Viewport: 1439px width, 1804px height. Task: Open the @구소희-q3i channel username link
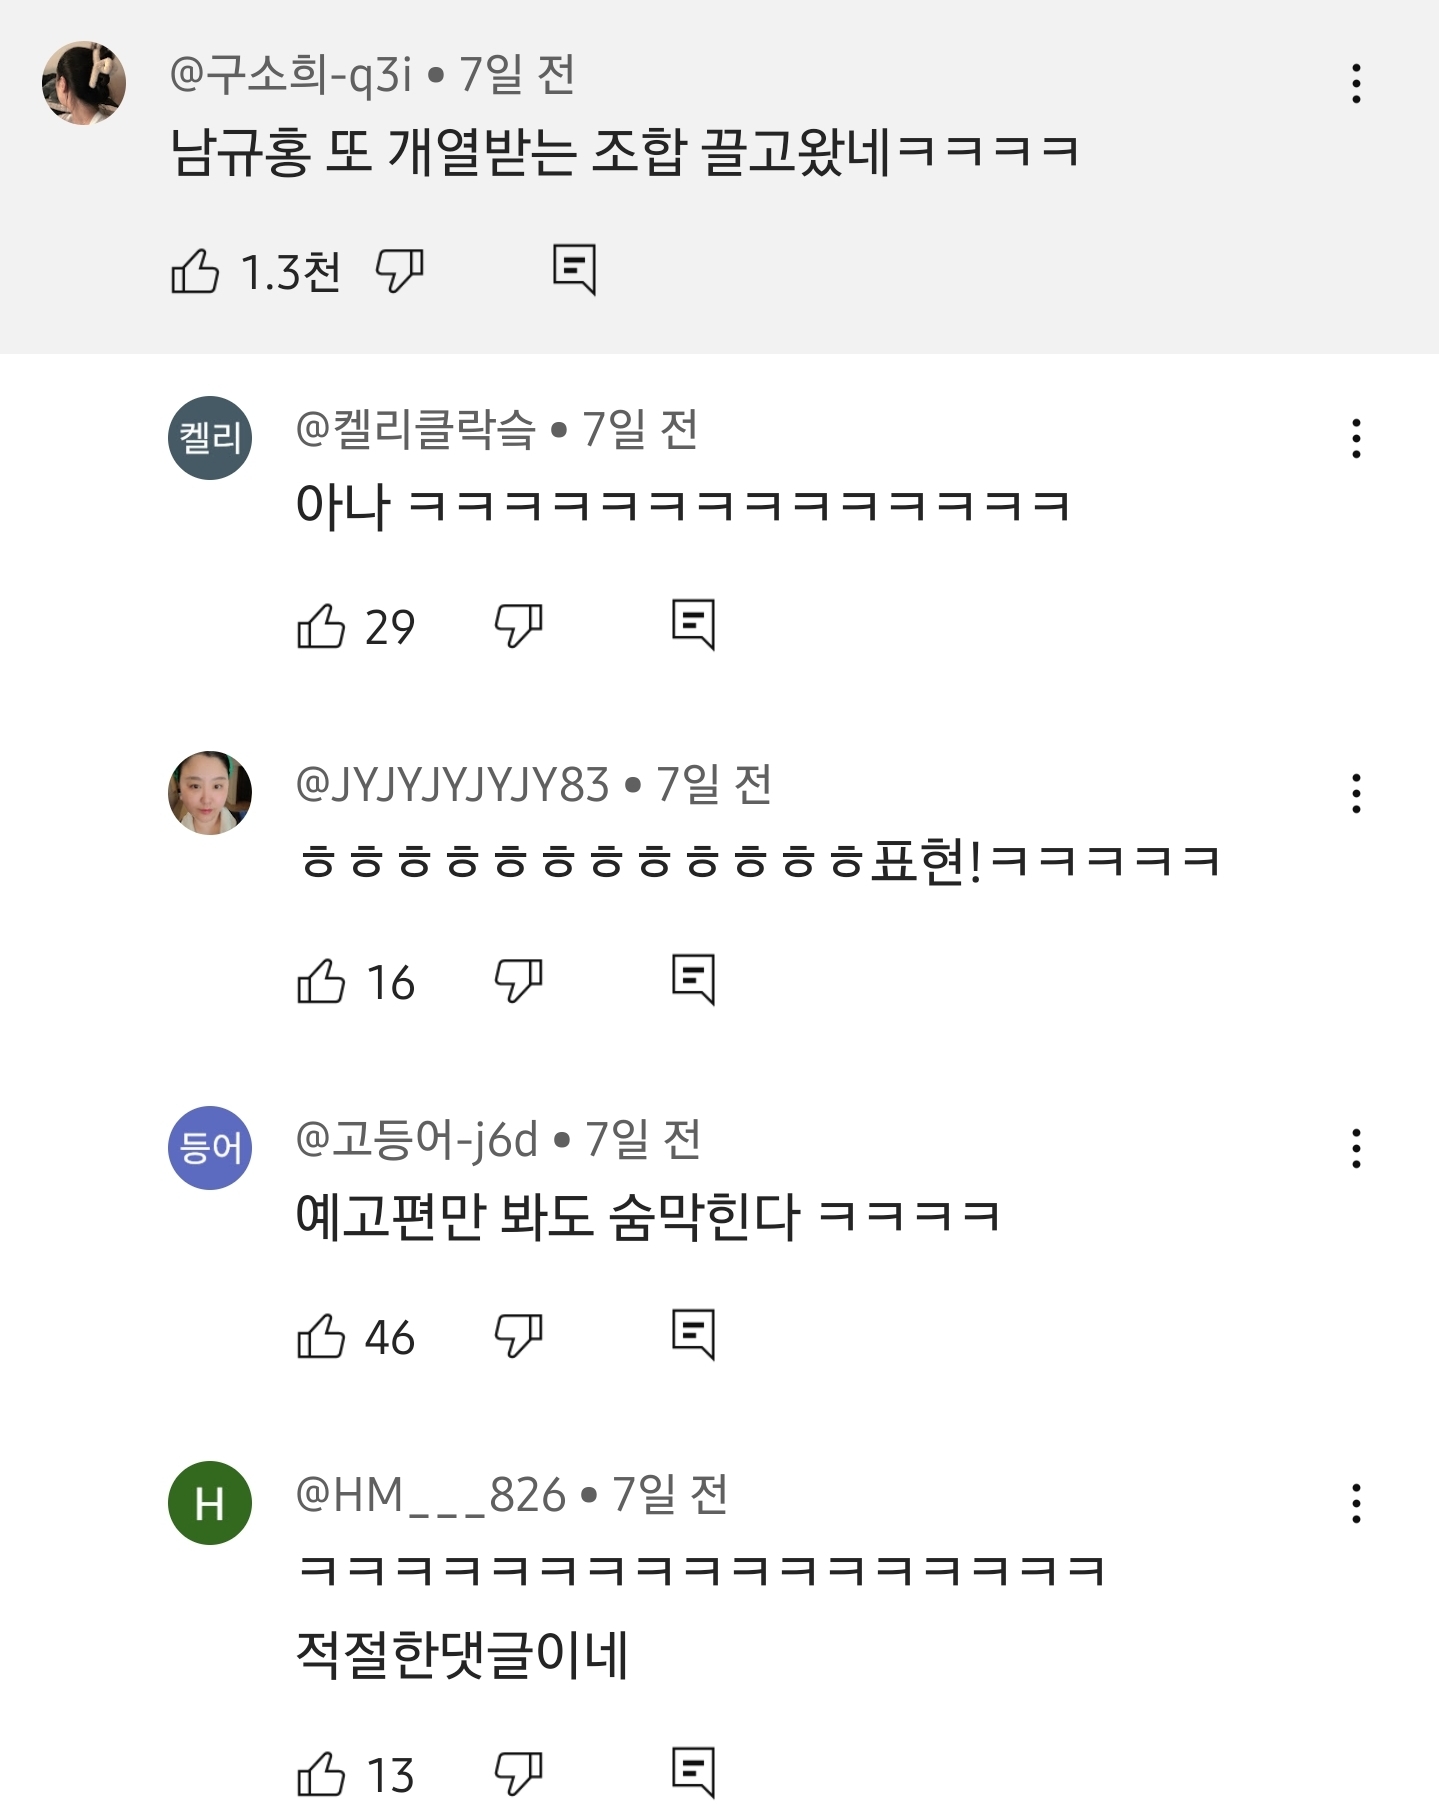(x=290, y=75)
